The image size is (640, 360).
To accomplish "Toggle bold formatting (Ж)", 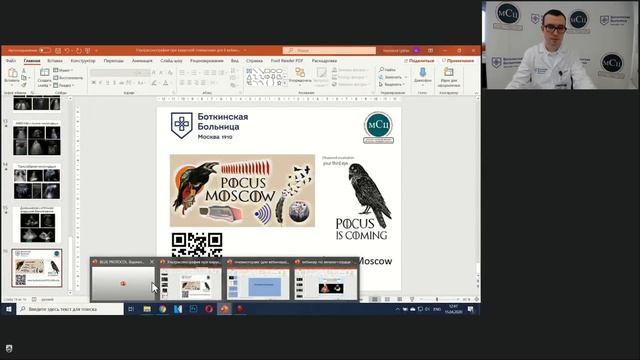I will click(x=93, y=83).
